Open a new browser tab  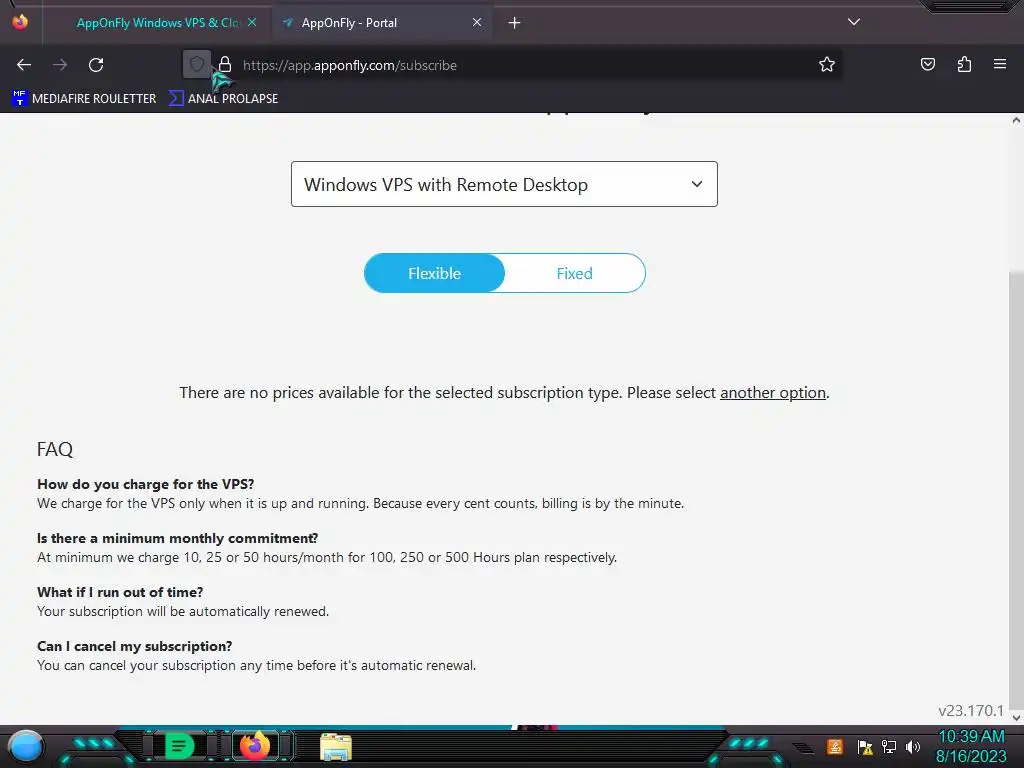coord(514,23)
